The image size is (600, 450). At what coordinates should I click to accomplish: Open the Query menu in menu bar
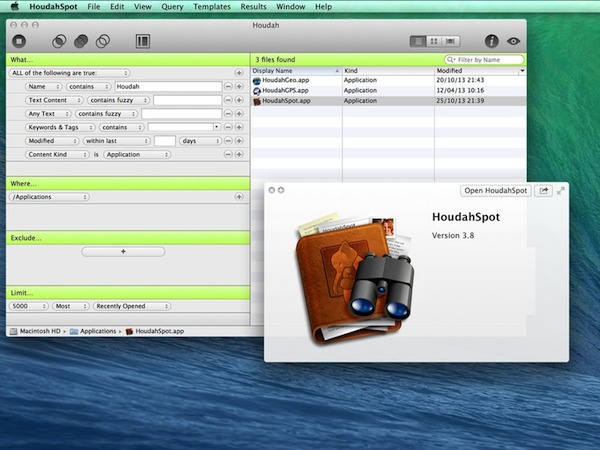pyautogui.click(x=172, y=7)
